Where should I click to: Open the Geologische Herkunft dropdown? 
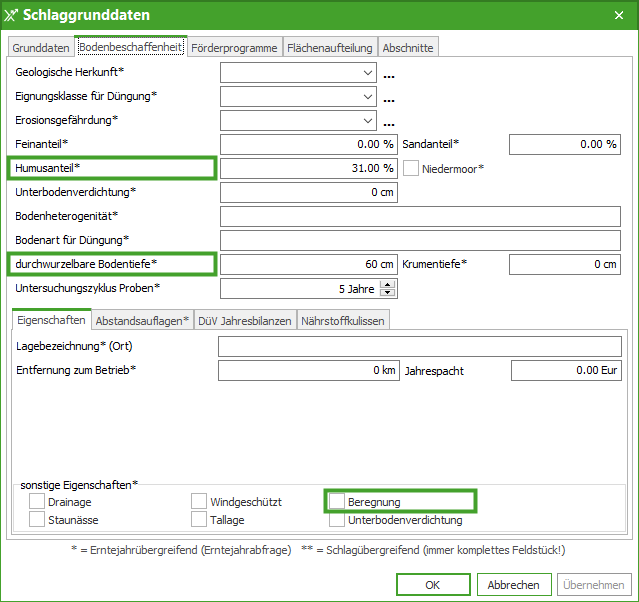[369, 73]
